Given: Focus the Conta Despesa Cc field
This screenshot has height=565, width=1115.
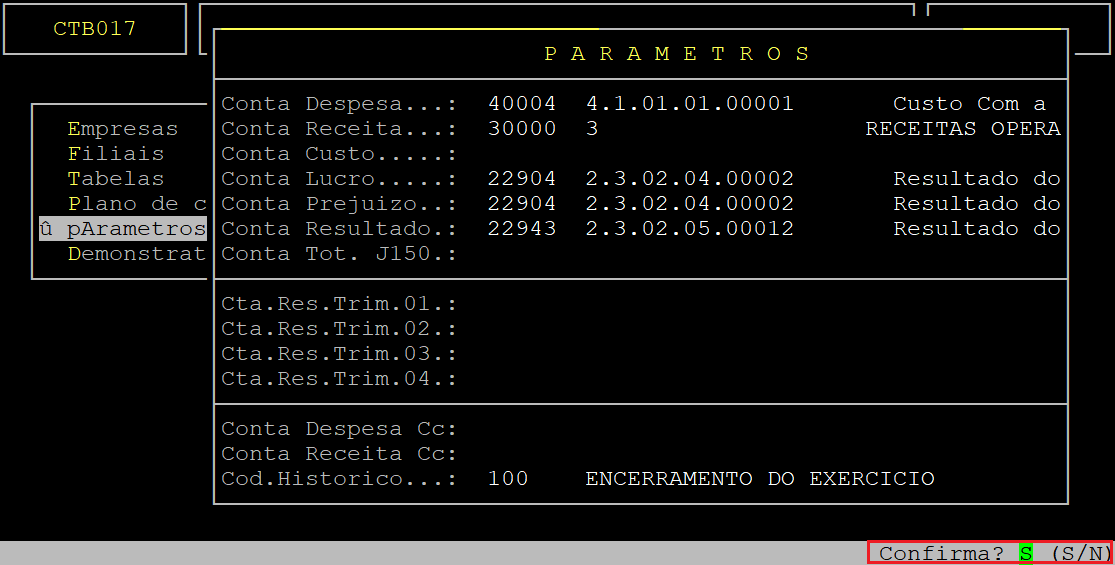Looking at the screenshot, I should coord(522,429).
